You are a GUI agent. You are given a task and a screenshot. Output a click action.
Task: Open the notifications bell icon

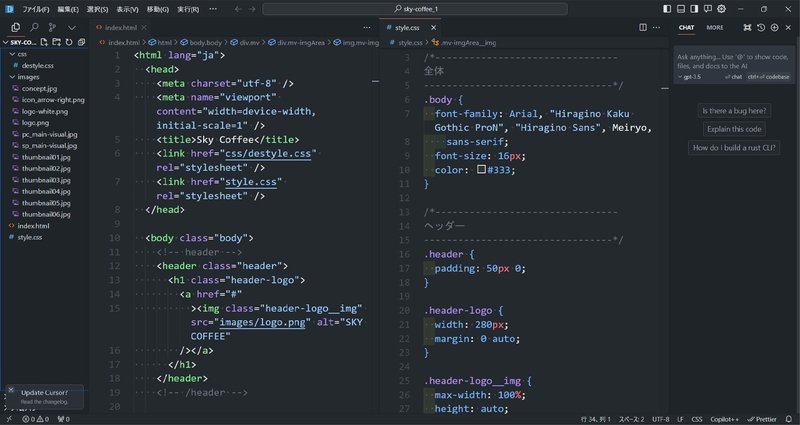tap(789, 419)
